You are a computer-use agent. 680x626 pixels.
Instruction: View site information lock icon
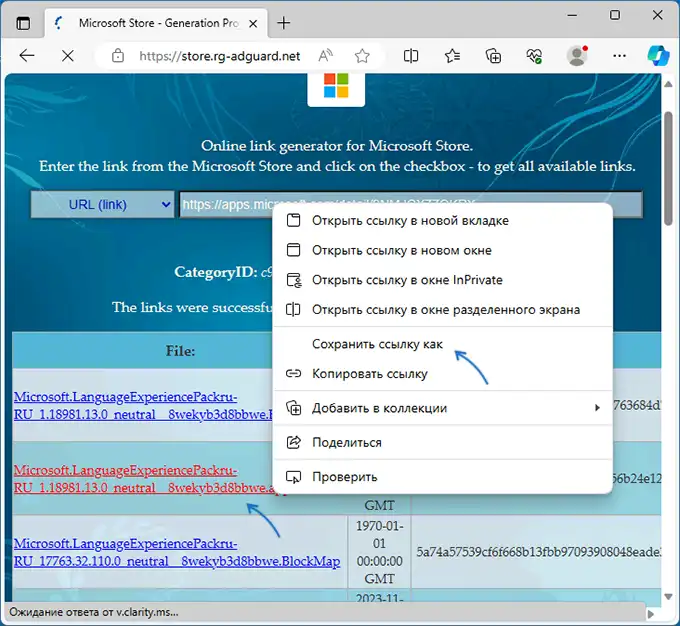(x=118, y=56)
